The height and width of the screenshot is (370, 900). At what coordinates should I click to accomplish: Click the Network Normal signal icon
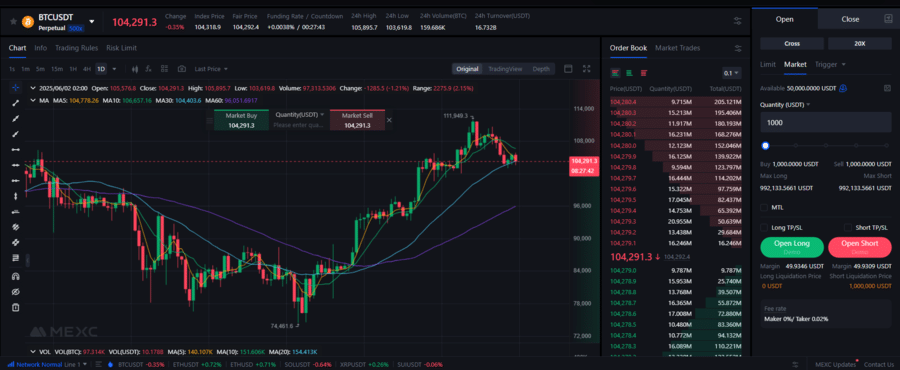click(x=10, y=364)
